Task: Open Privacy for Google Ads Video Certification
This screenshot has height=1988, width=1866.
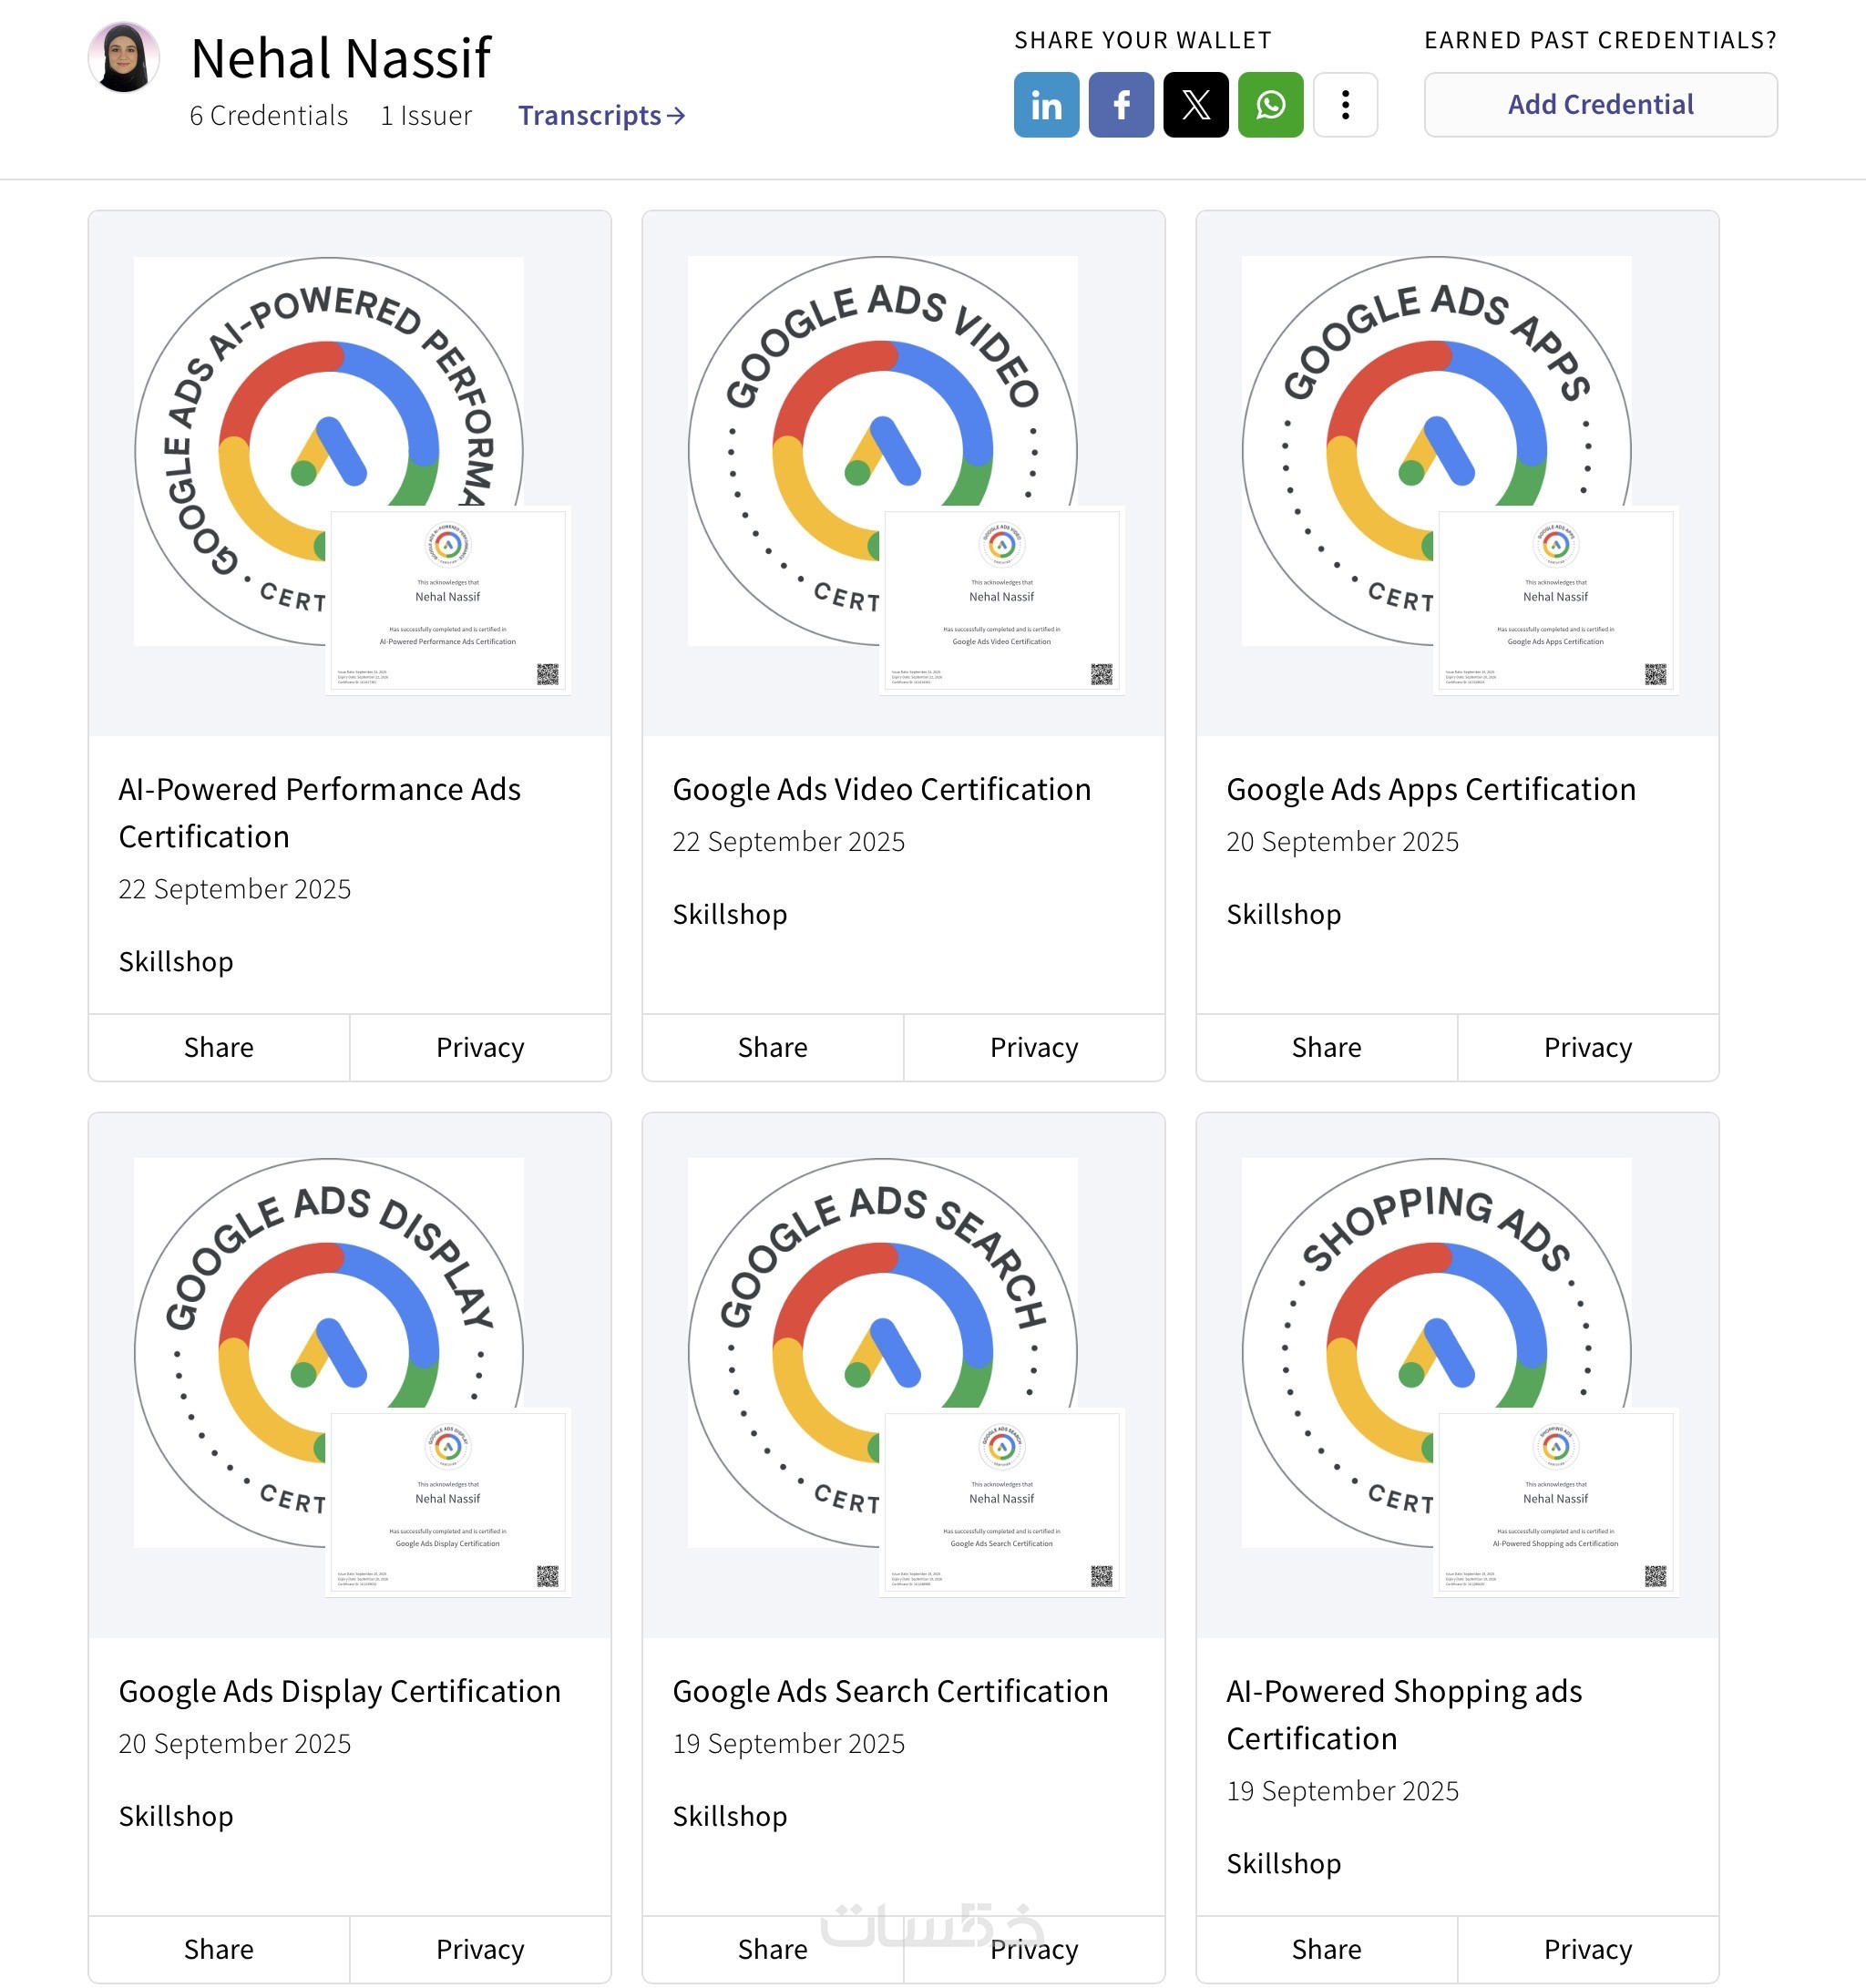Action: pos(1034,1047)
